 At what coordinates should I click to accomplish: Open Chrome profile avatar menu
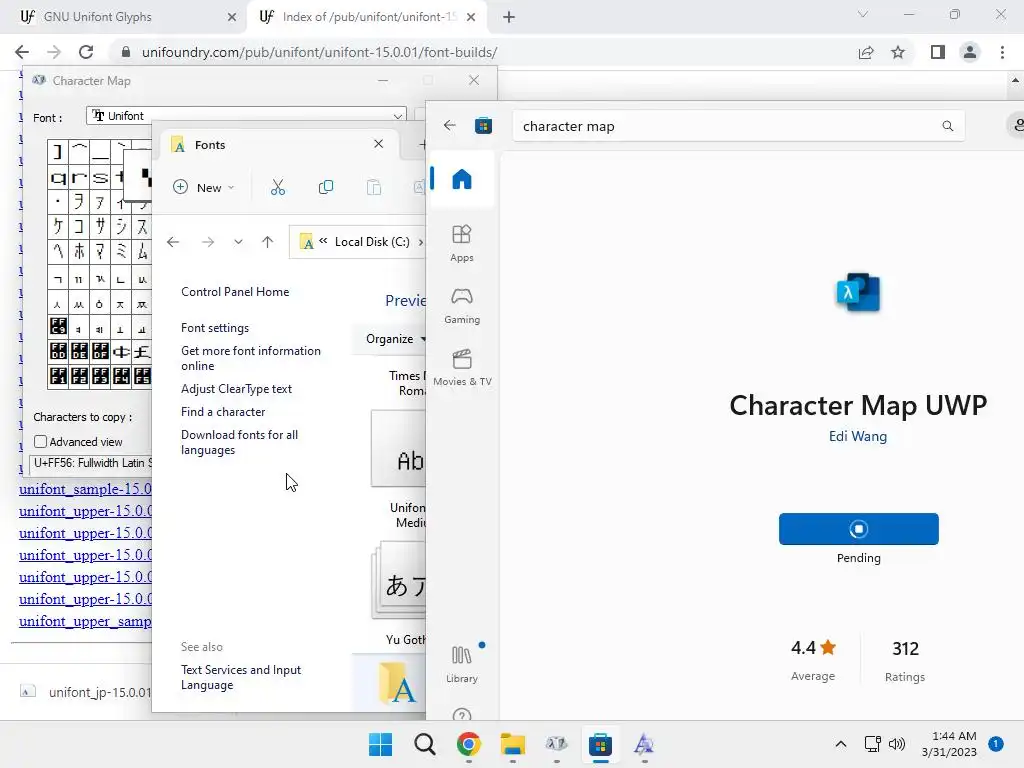970,52
